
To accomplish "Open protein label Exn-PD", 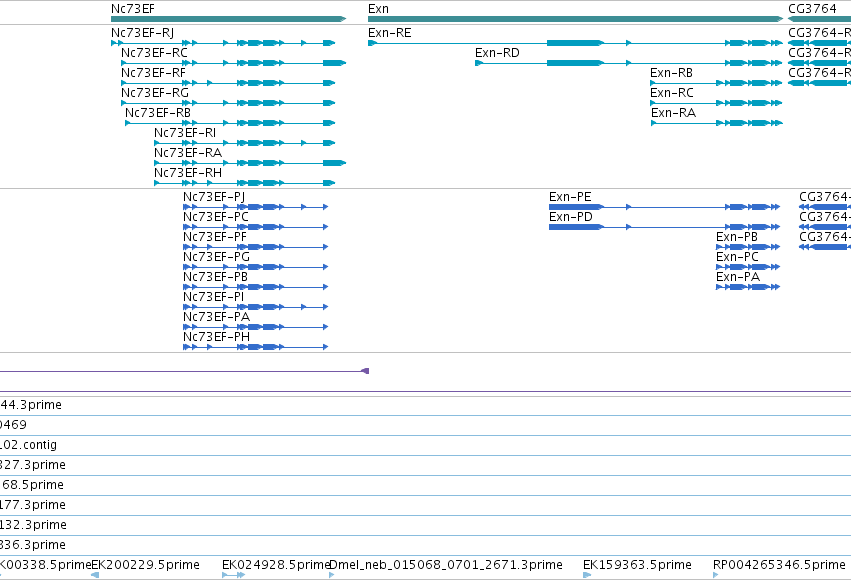I will pyautogui.click(x=571, y=216).
